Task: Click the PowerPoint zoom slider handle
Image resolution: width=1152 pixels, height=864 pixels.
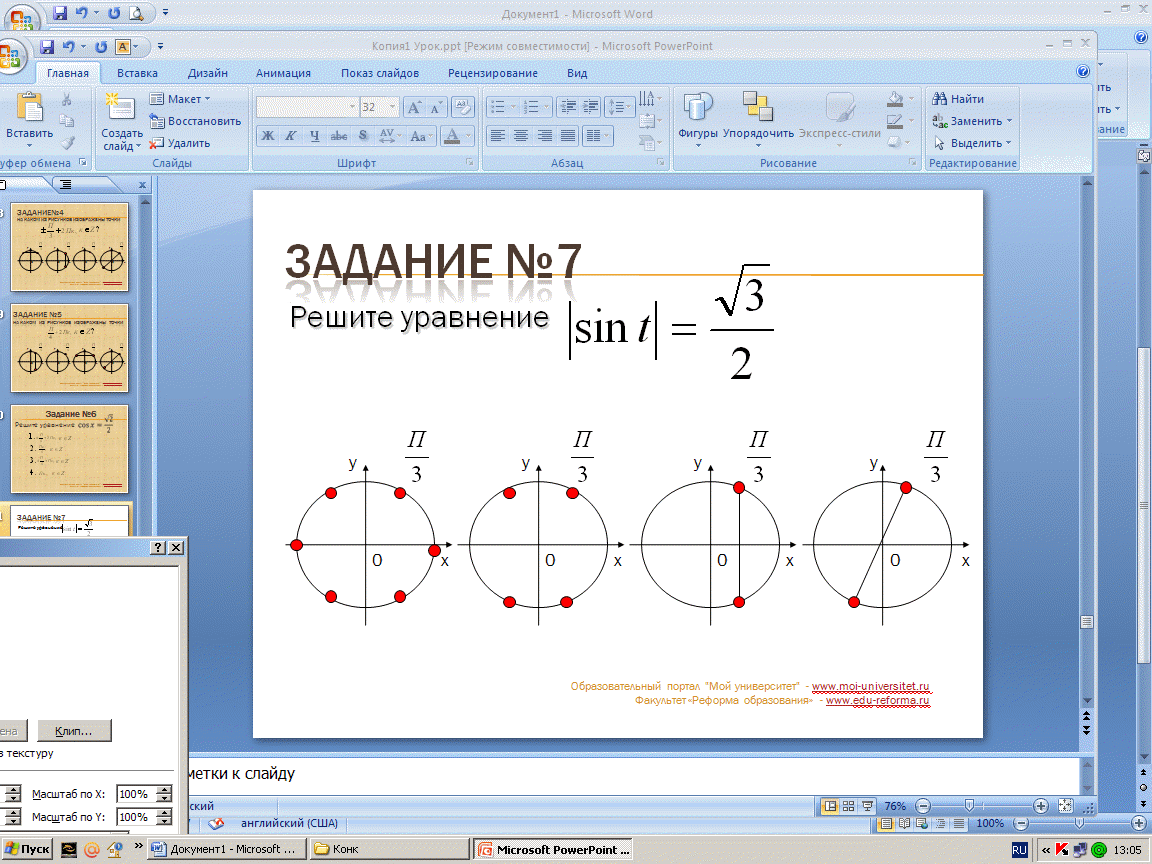Action: coord(970,806)
